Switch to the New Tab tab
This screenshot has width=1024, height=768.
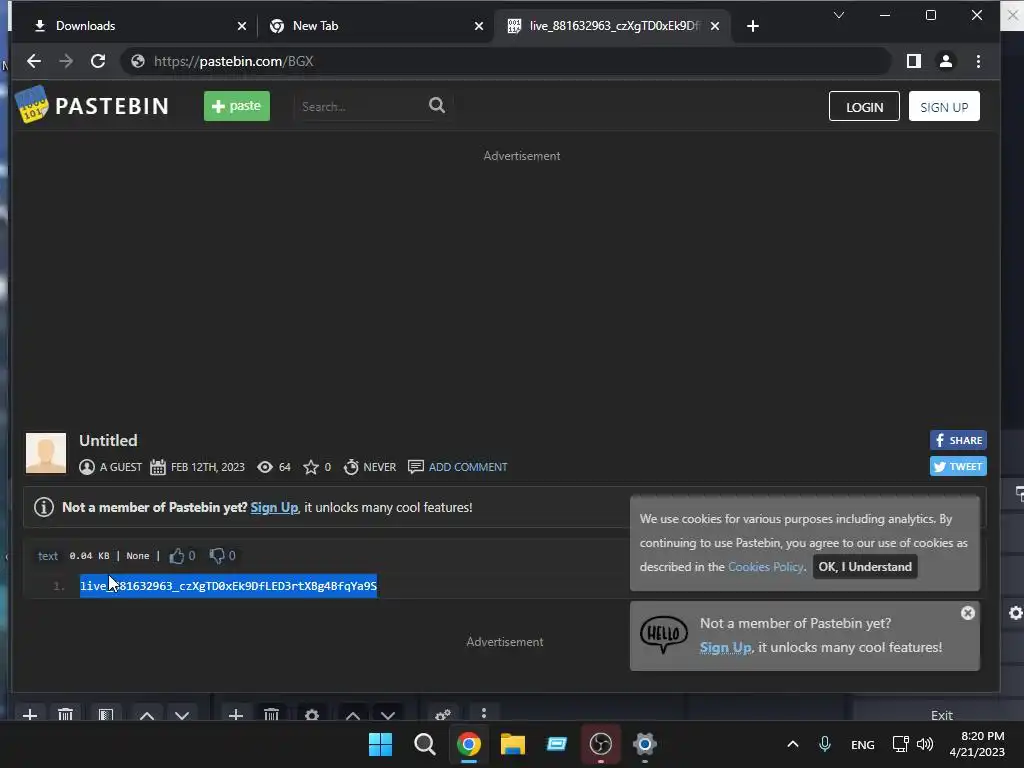point(371,26)
